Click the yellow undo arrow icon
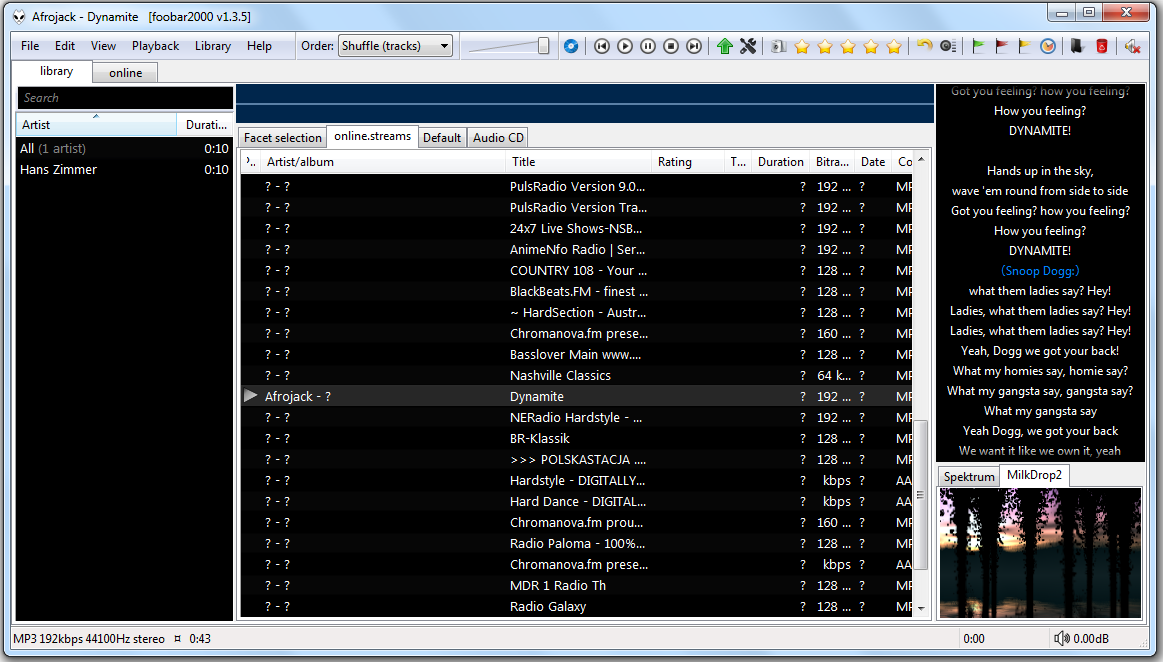1163x662 pixels. (924, 46)
